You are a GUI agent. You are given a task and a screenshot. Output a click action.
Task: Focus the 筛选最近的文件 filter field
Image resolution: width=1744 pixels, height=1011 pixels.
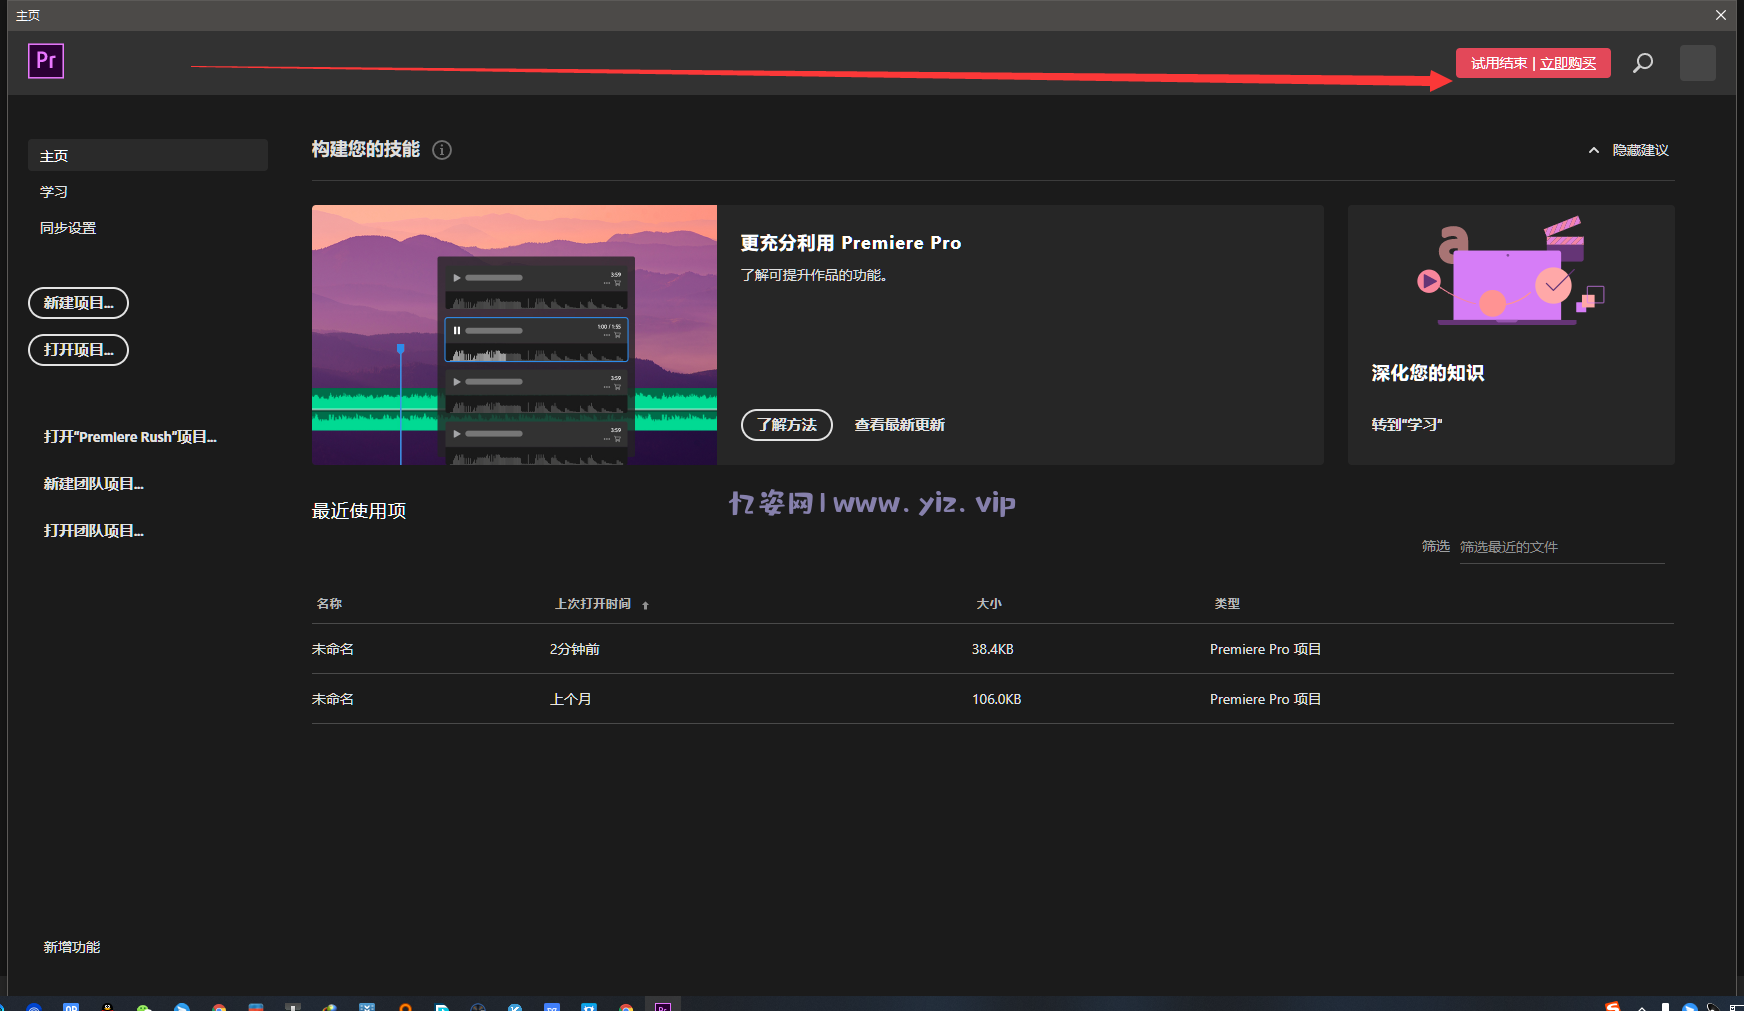tap(1562, 547)
